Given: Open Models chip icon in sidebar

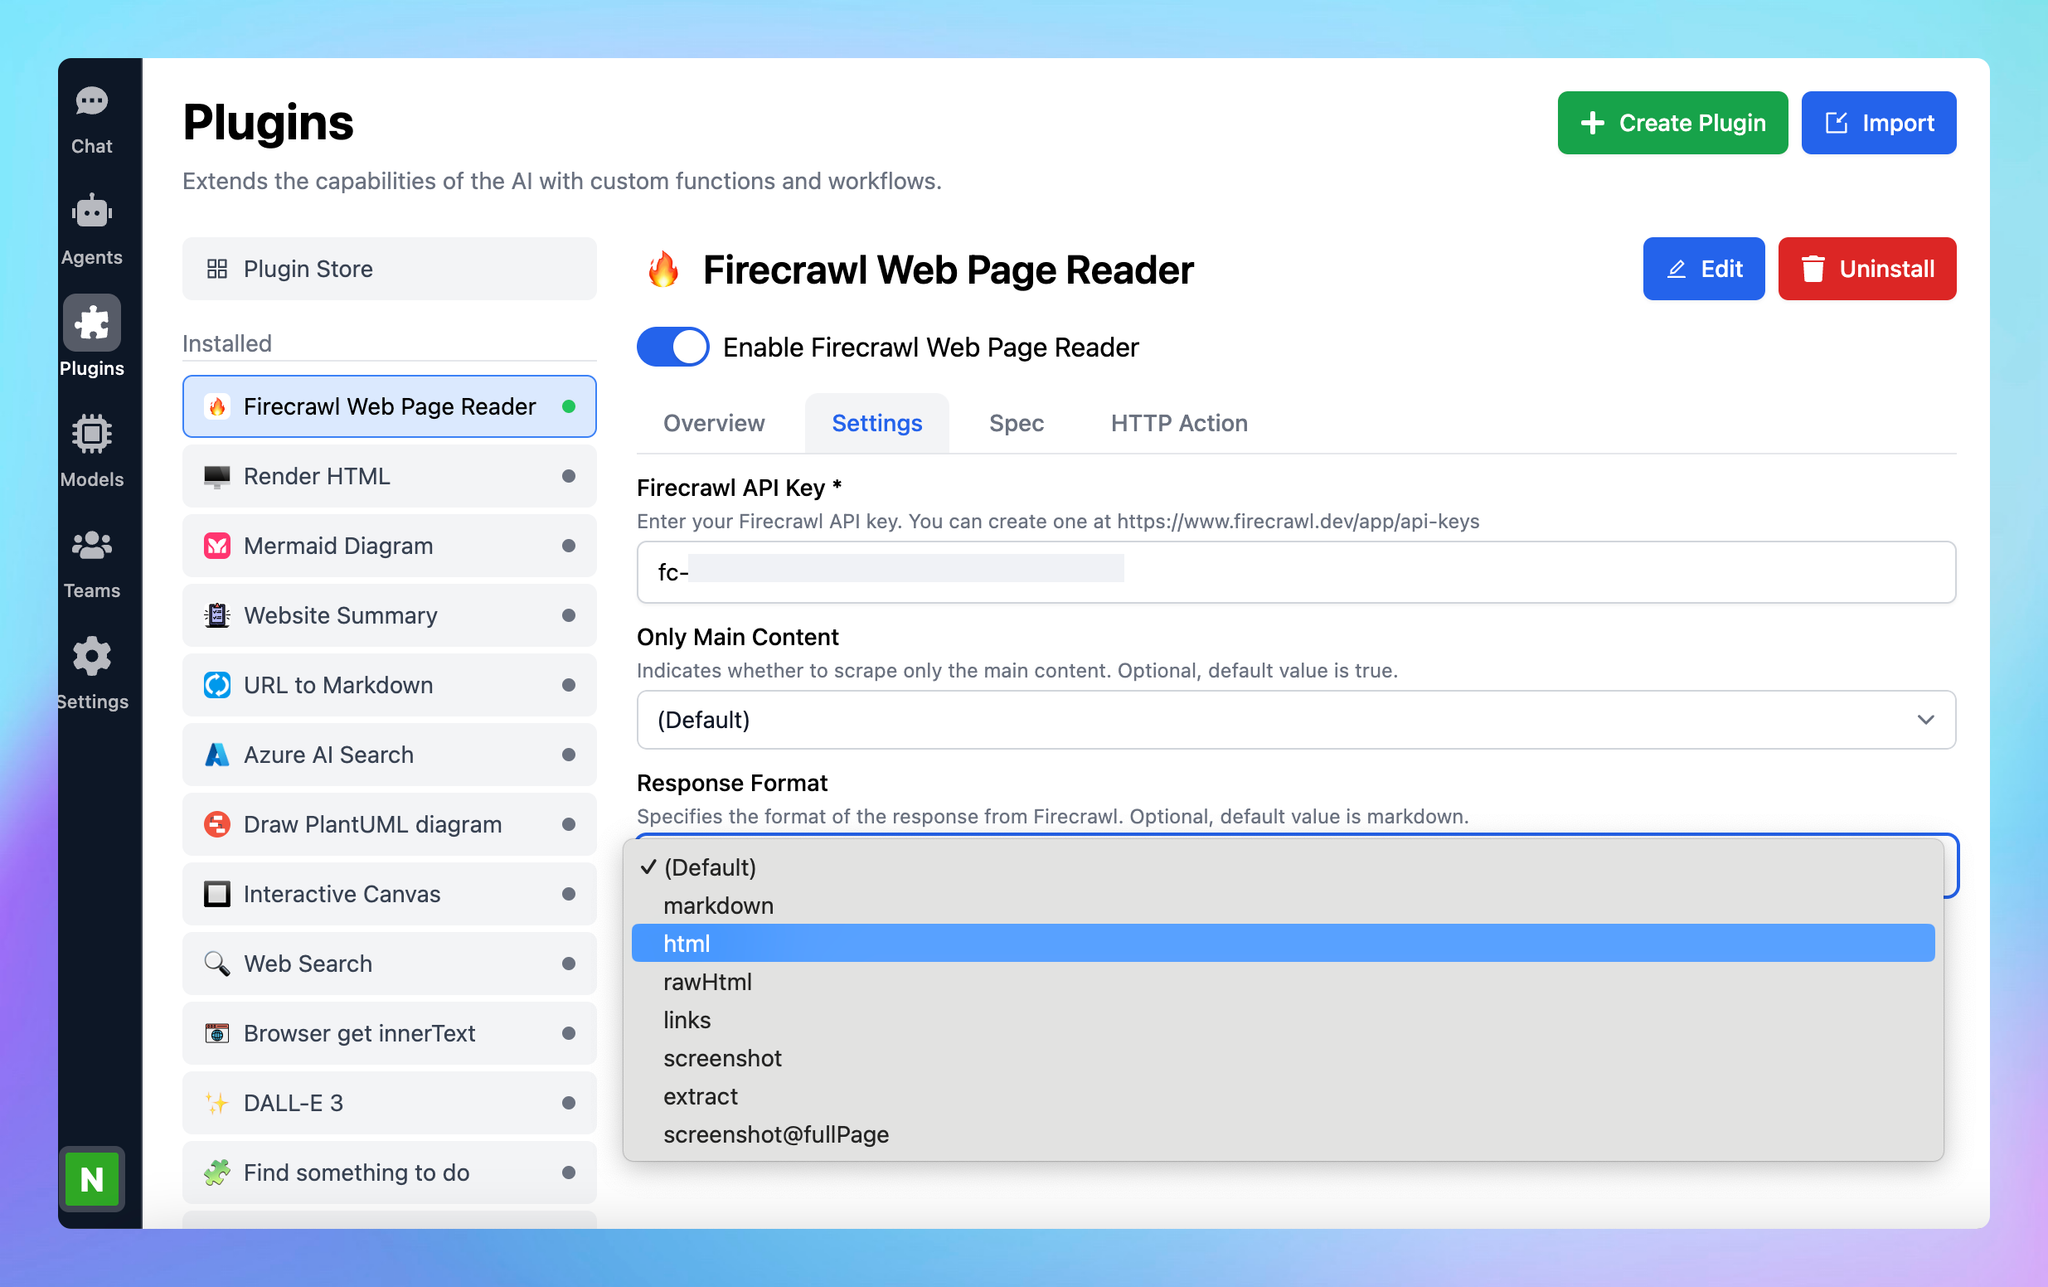Looking at the screenshot, I should coord(92,434).
